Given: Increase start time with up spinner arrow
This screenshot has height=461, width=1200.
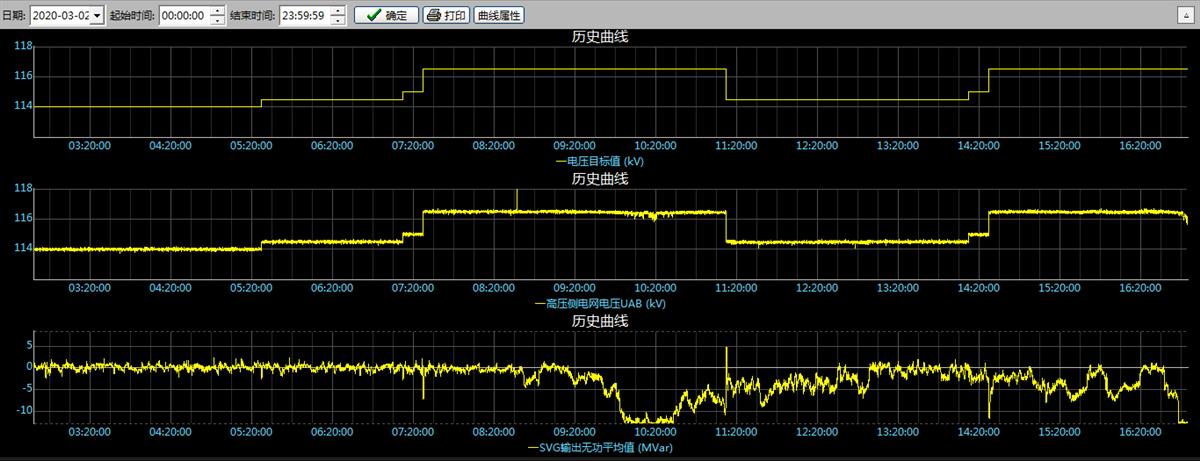Looking at the screenshot, I should click(x=217, y=12).
